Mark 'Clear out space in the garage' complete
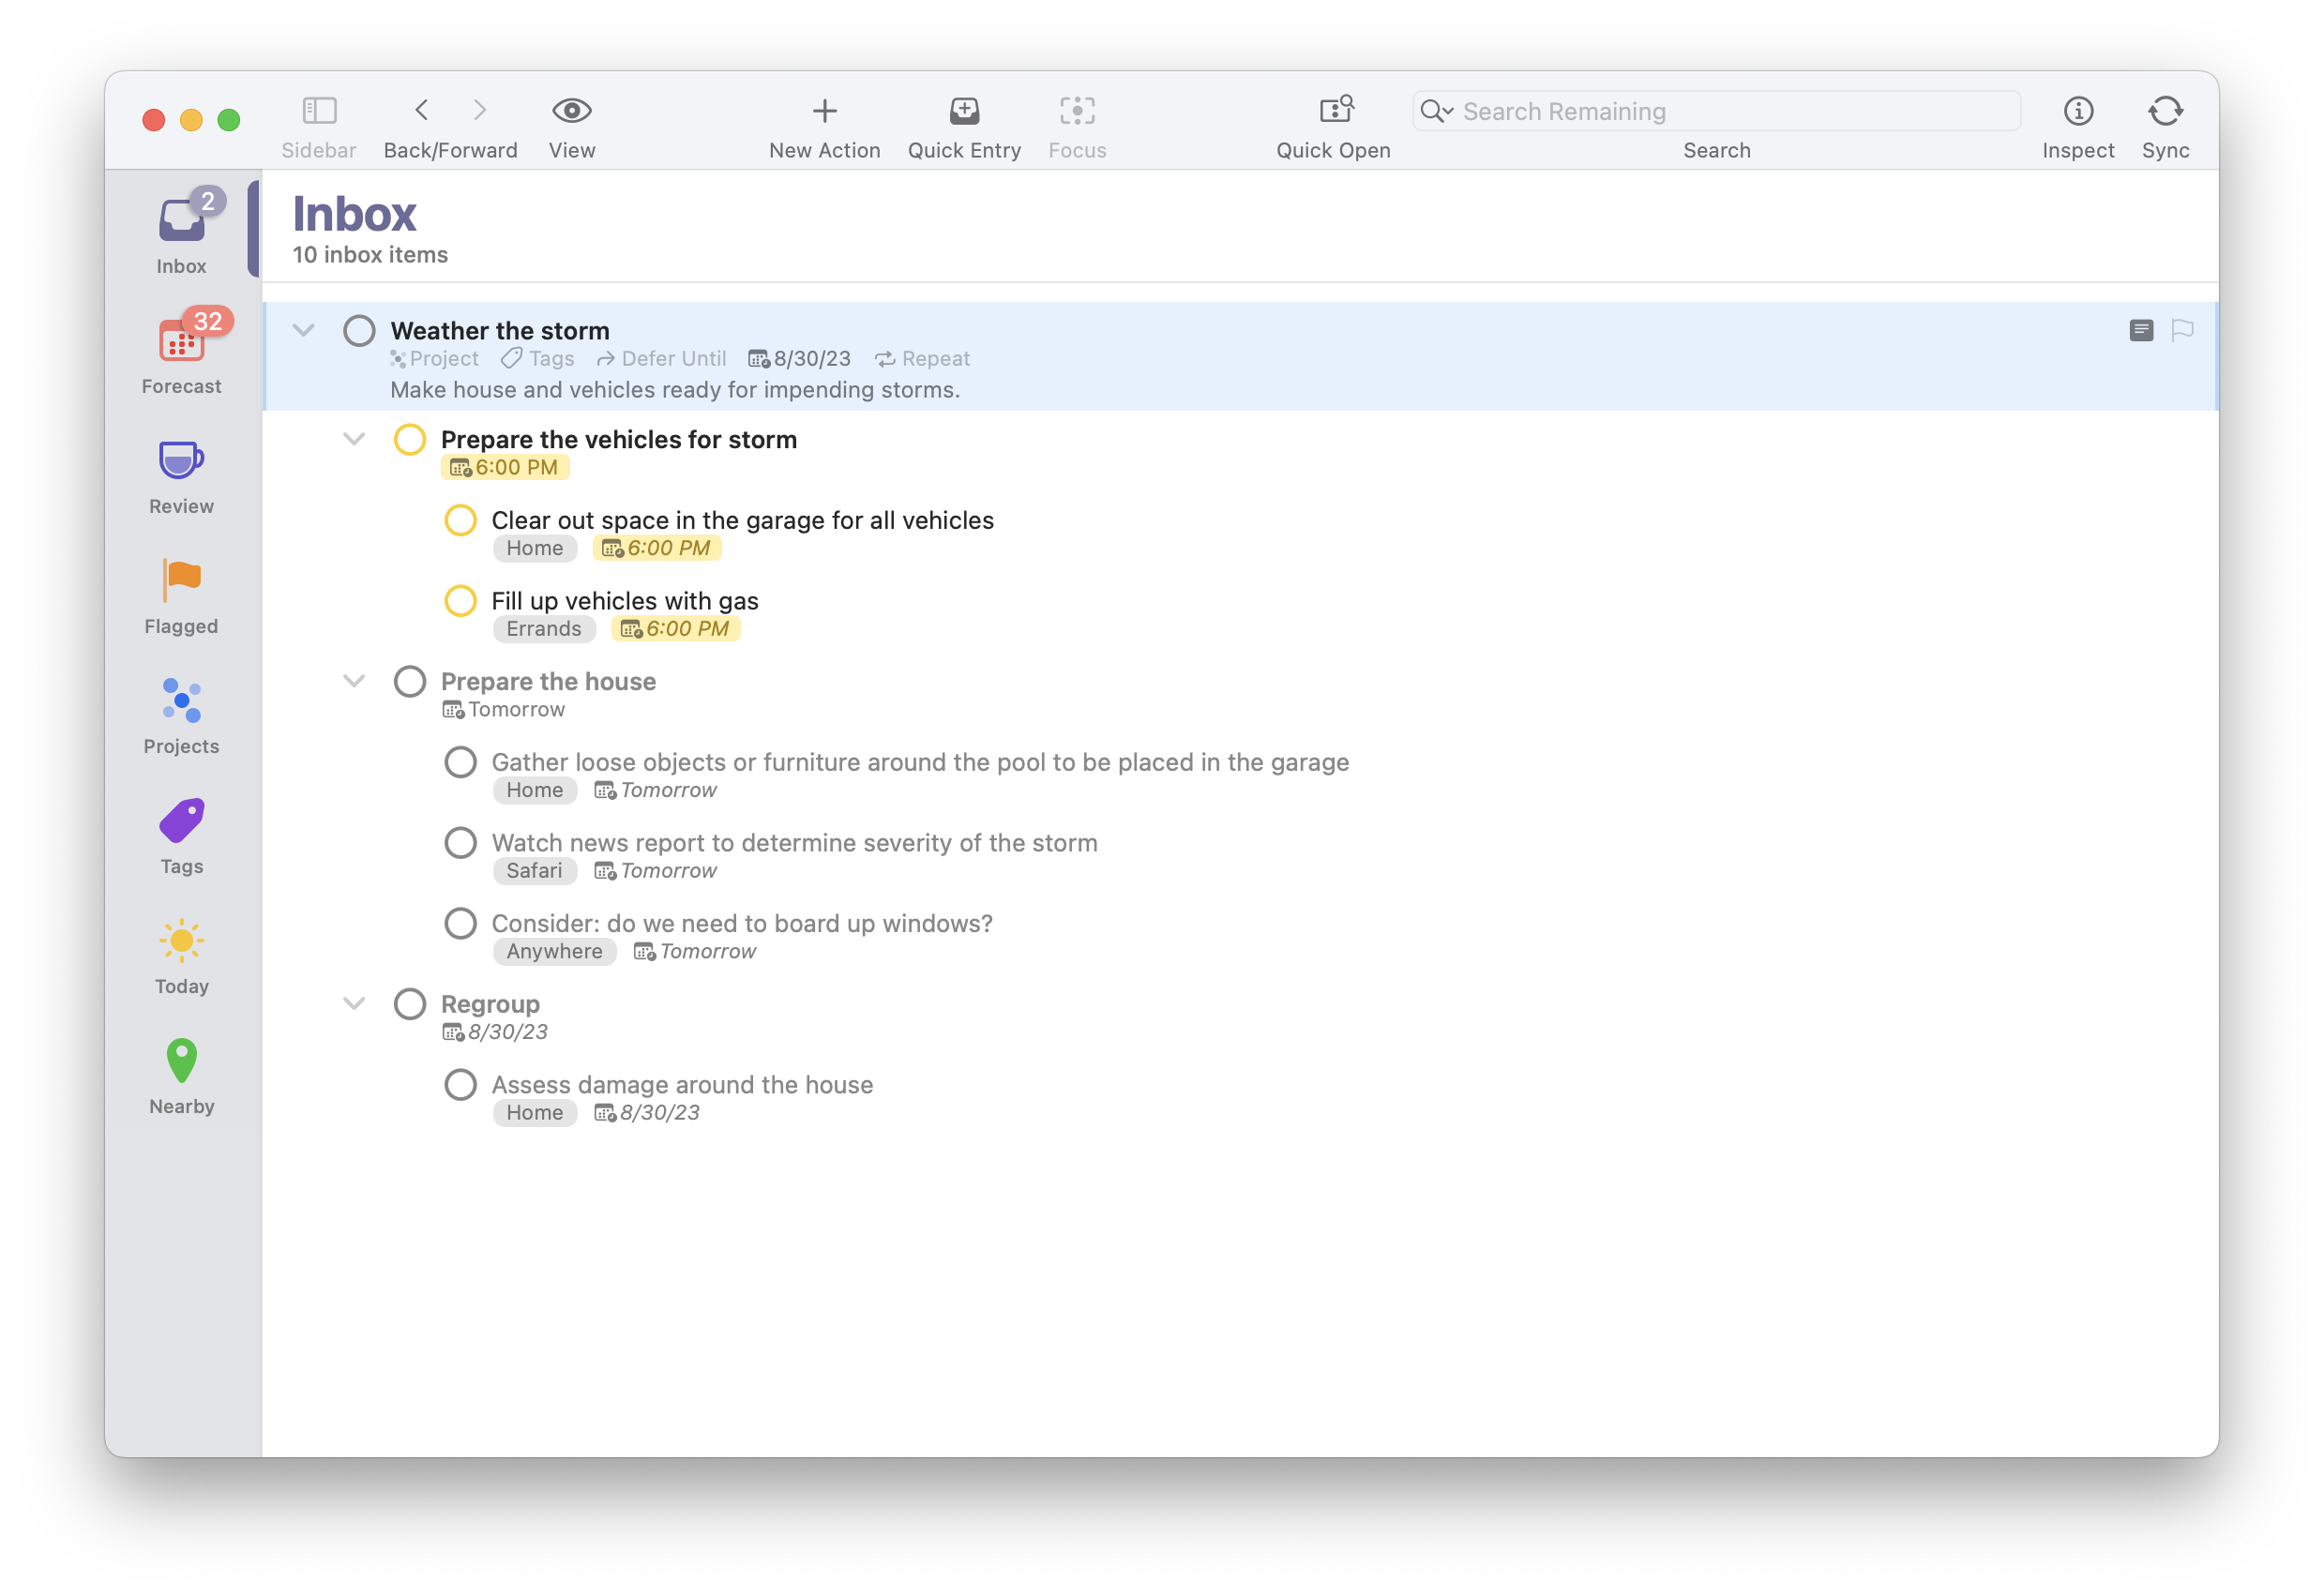Image resolution: width=2324 pixels, height=1596 pixels. coord(460,520)
